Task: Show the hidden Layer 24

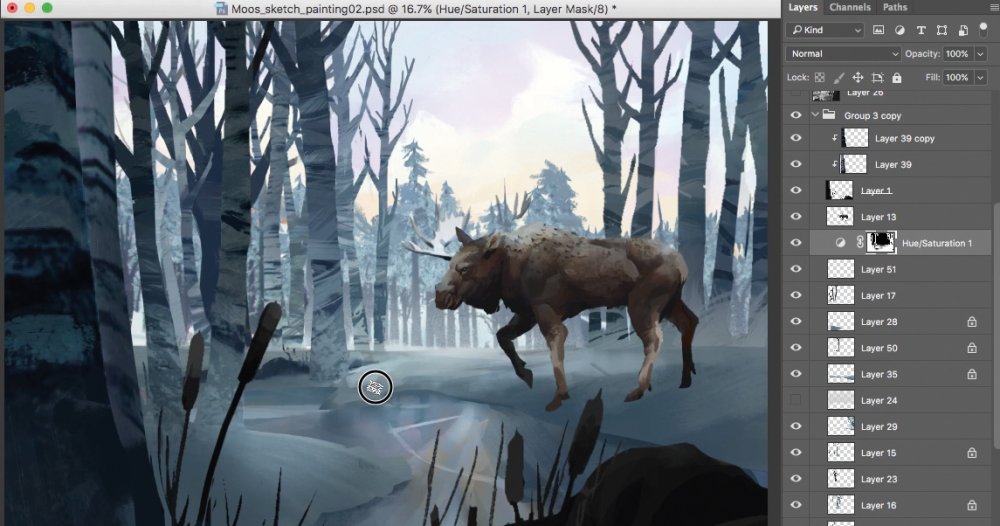Action: 796,400
